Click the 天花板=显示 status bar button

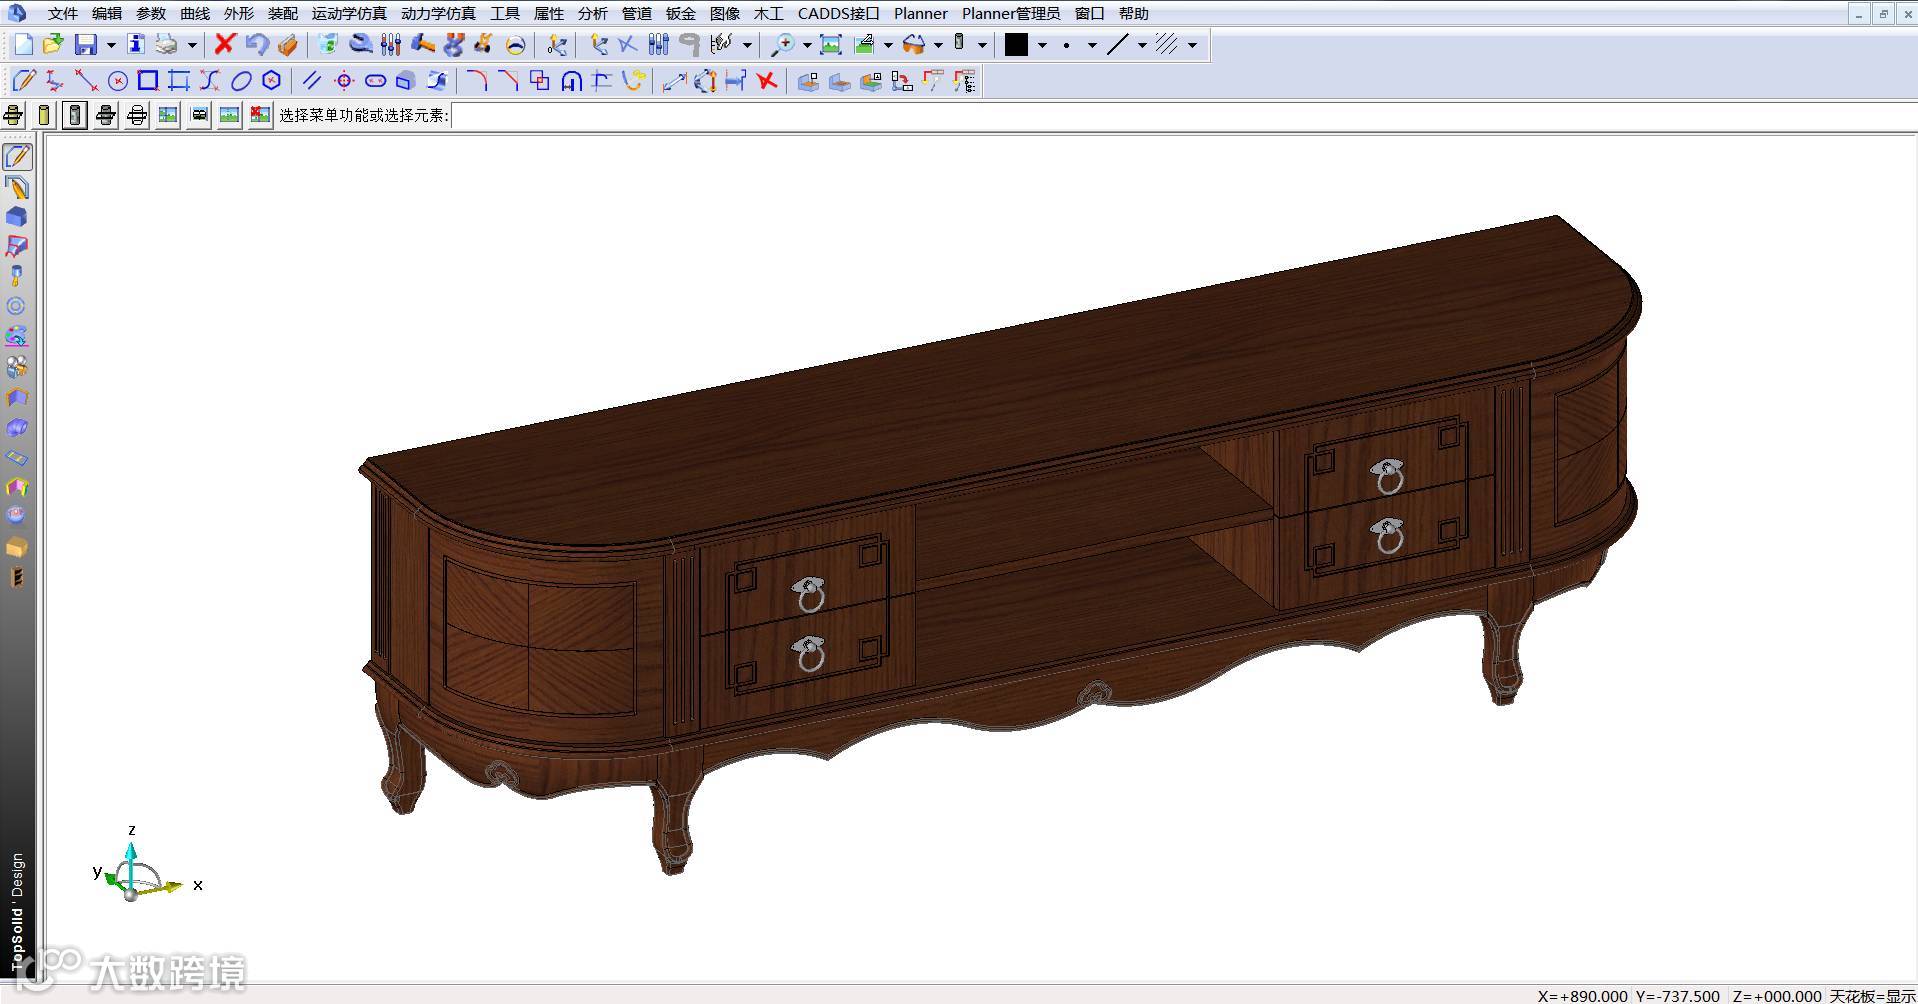click(x=1872, y=996)
